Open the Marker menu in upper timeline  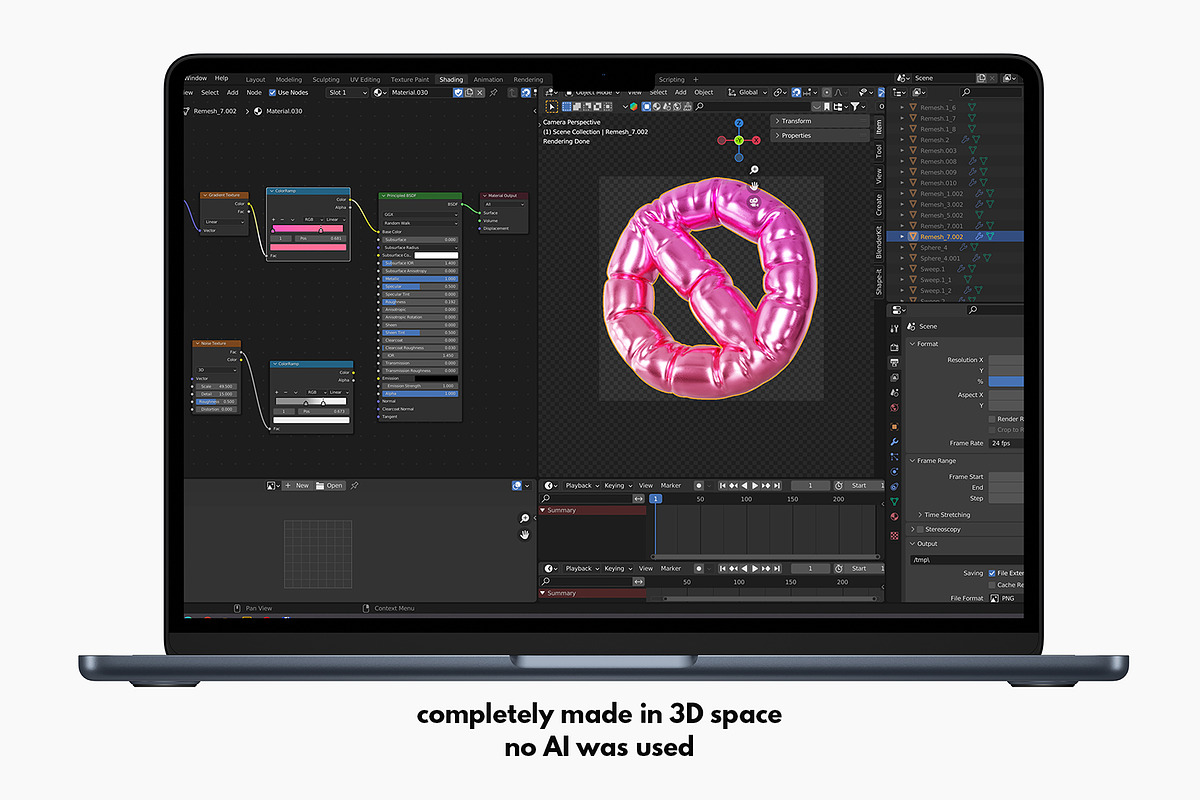pyautogui.click(x=671, y=485)
